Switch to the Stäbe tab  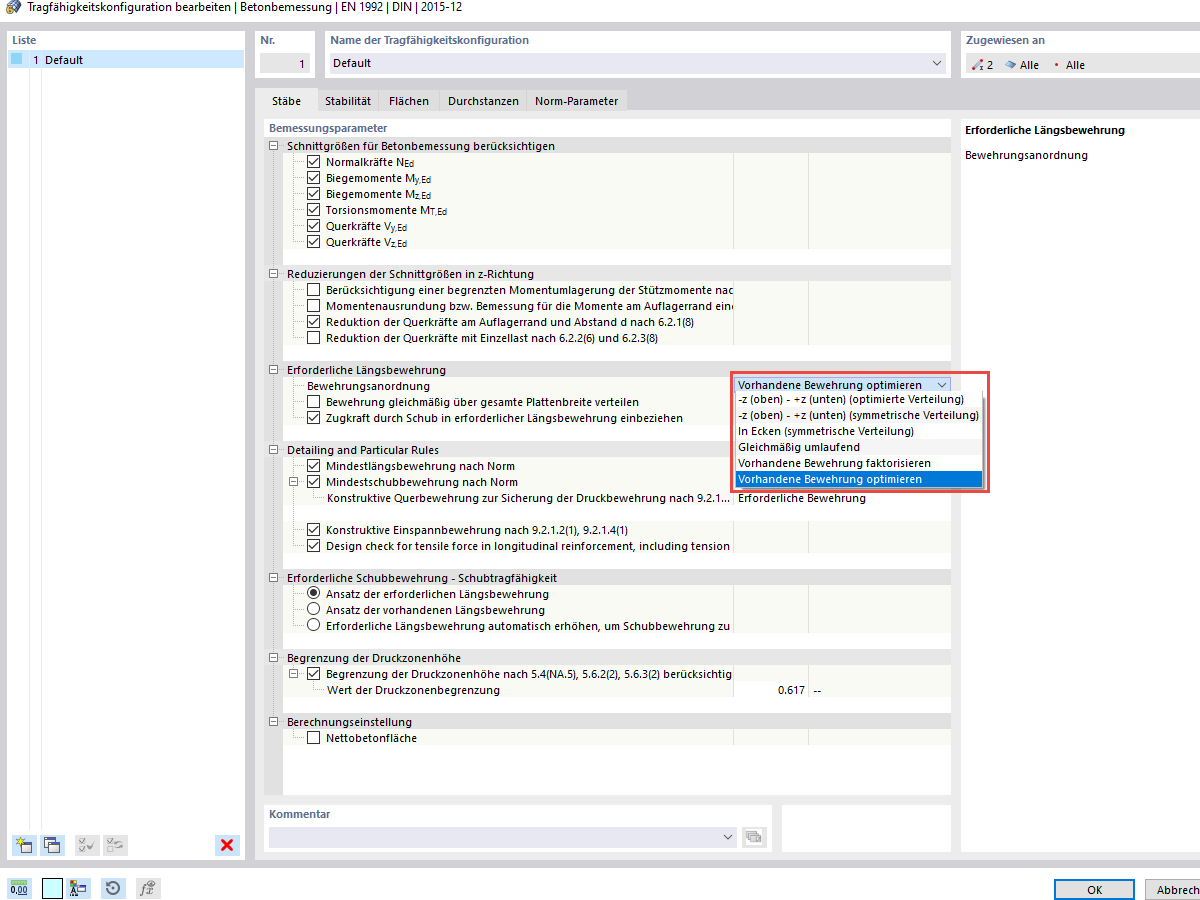tap(286, 101)
